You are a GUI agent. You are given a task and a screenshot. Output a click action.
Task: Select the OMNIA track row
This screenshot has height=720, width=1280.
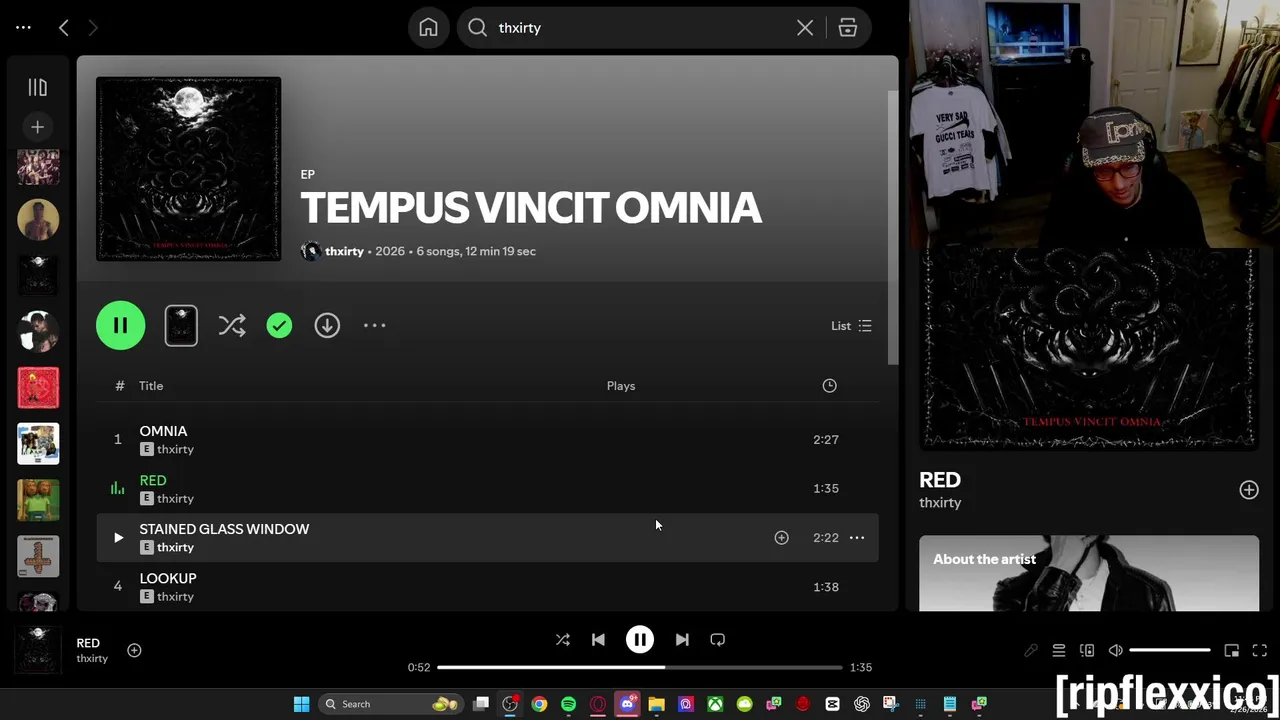pos(487,440)
